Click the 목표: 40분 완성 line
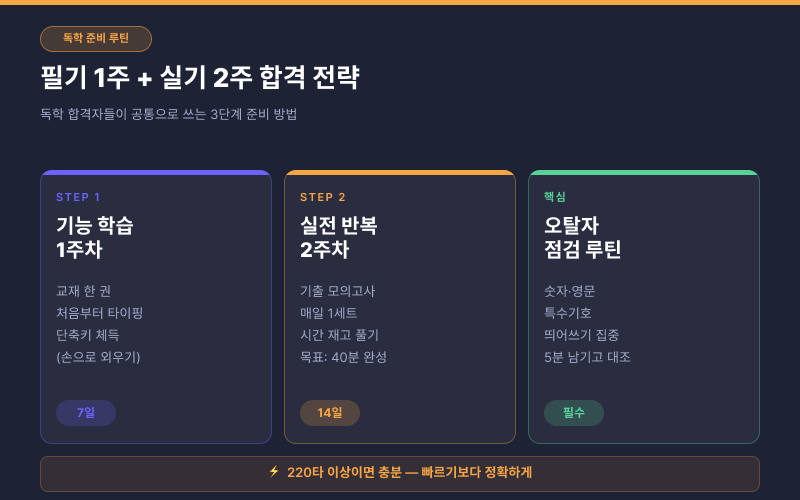Image resolution: width=800 pixels, height=500 pixels. coord(343,357)
